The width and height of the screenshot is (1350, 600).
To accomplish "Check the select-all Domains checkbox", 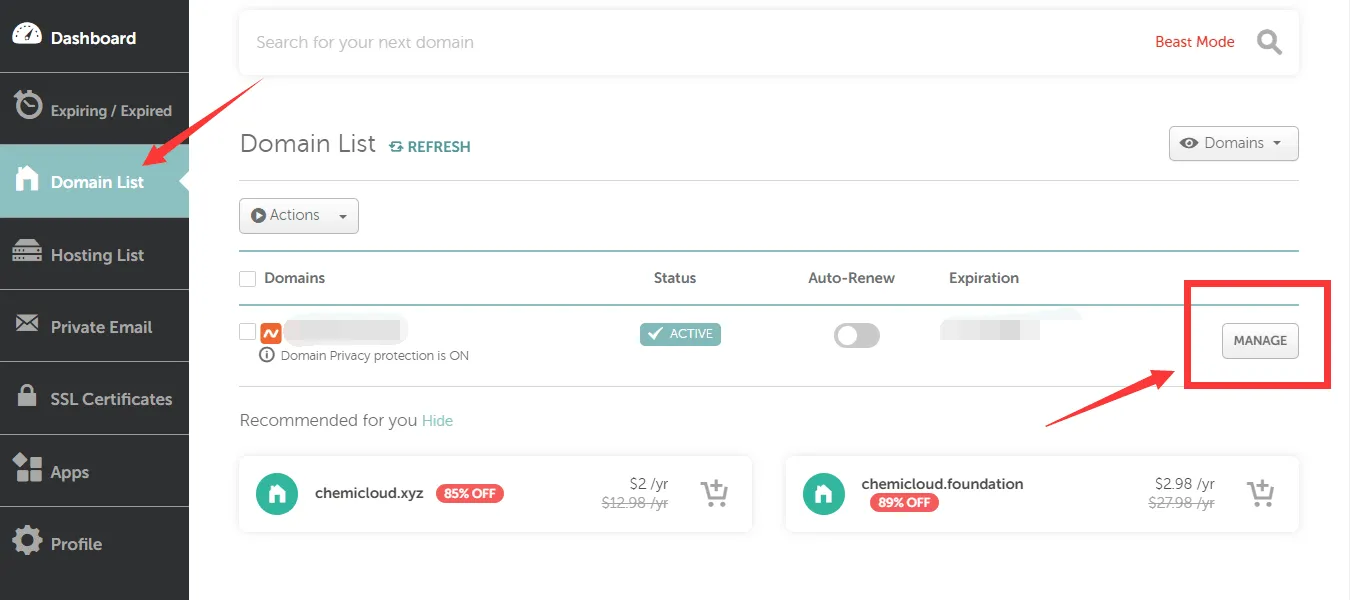I will (x=248, y=278).
